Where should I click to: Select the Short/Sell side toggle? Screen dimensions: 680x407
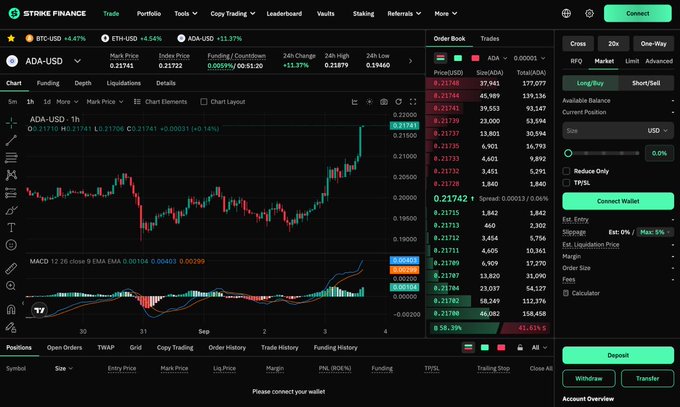pos(646,83)
